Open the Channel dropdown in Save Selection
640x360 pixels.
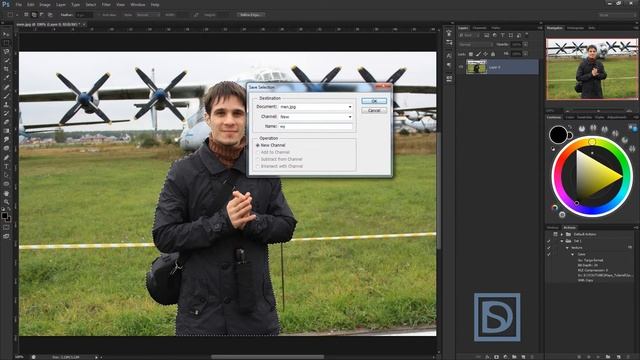point(316,117)
